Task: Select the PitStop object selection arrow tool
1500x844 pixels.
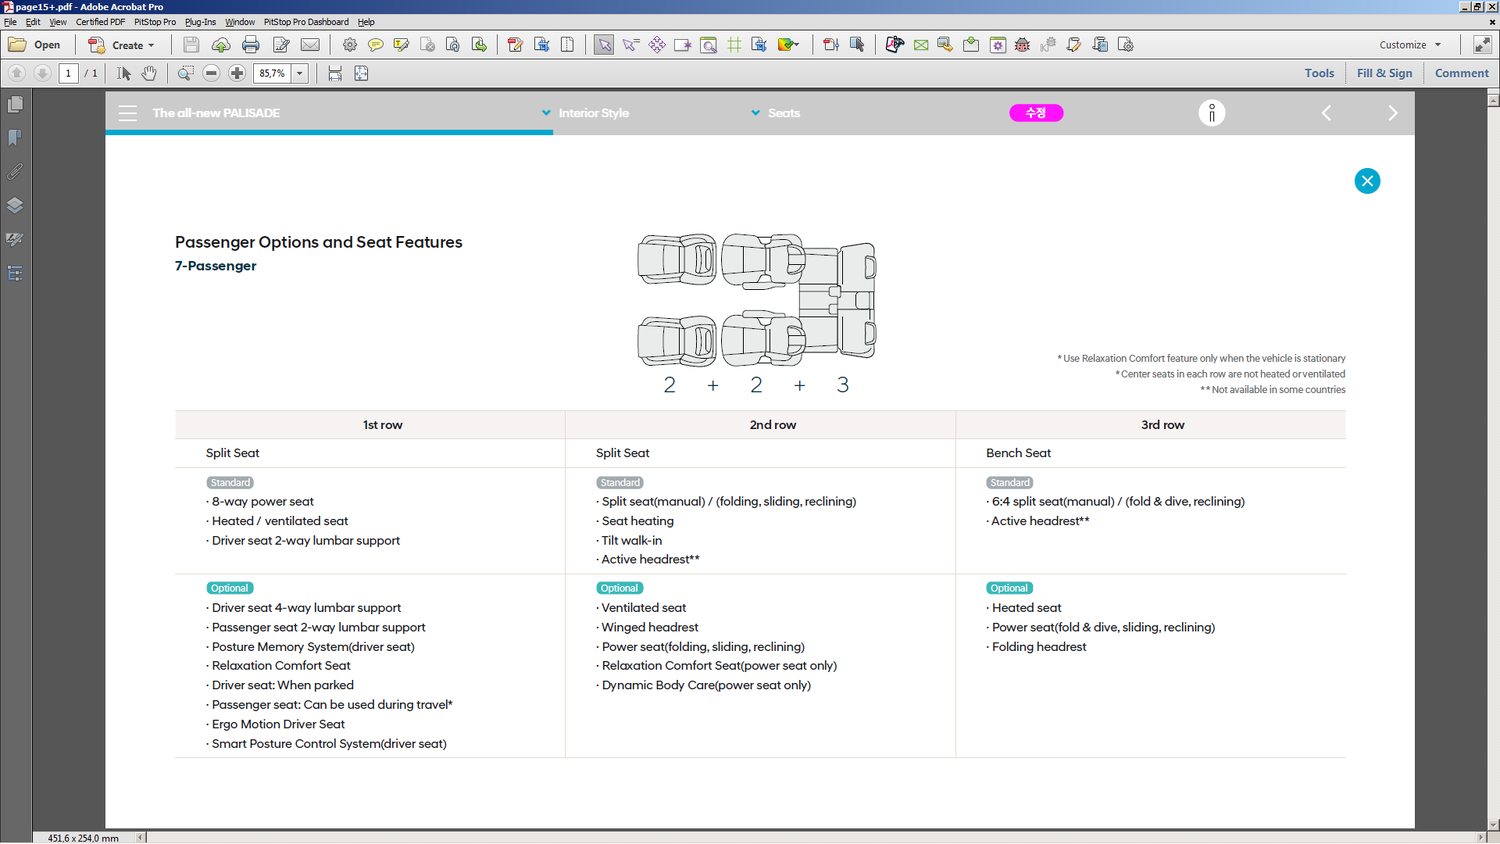Action: [x=604, y=45]
